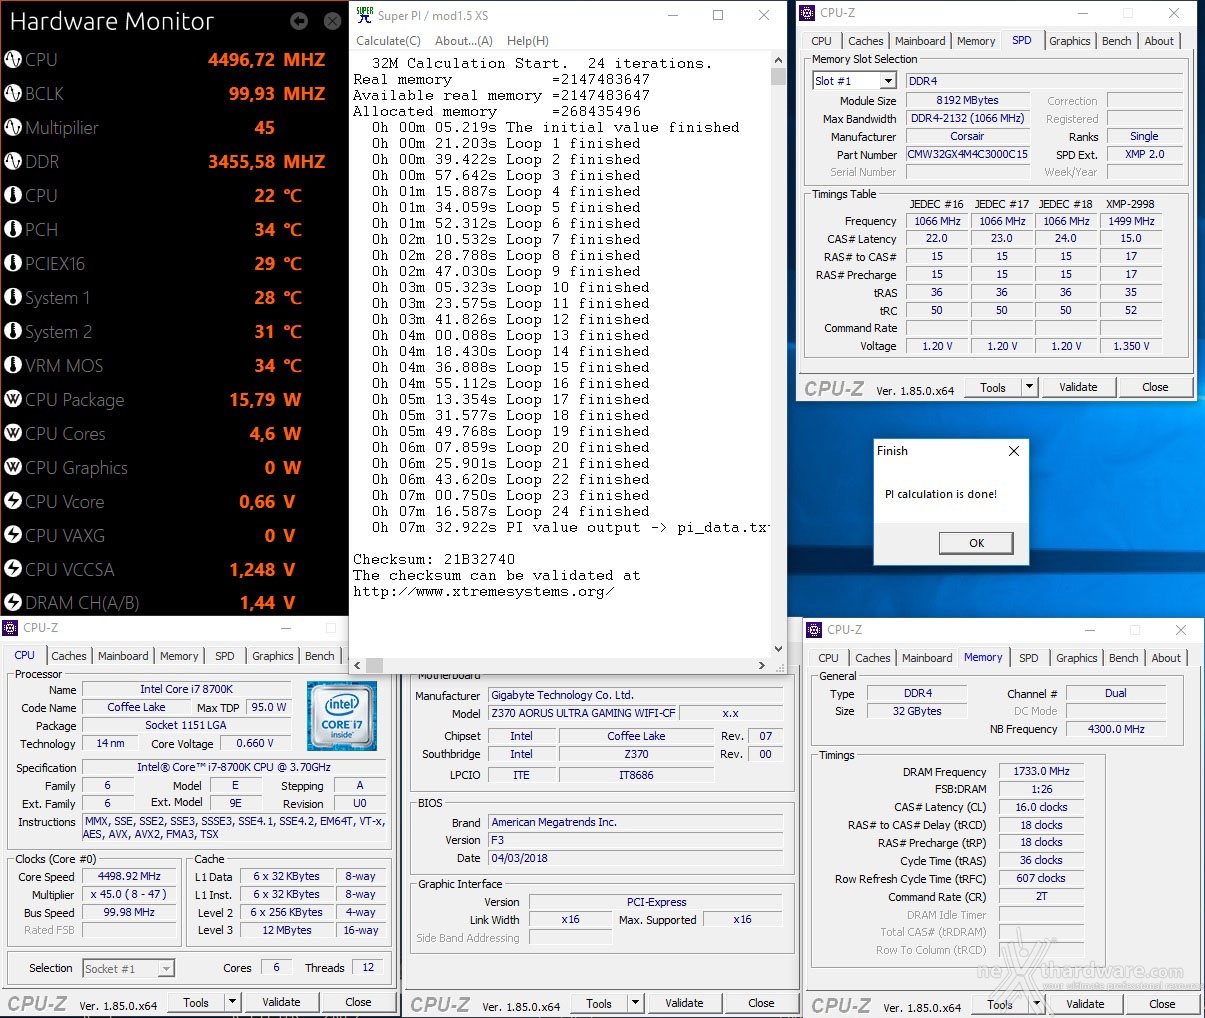Click the CPU temperature thermometer icon
This screenshot has height=1018, width=1205.
(x=13, y=195)
